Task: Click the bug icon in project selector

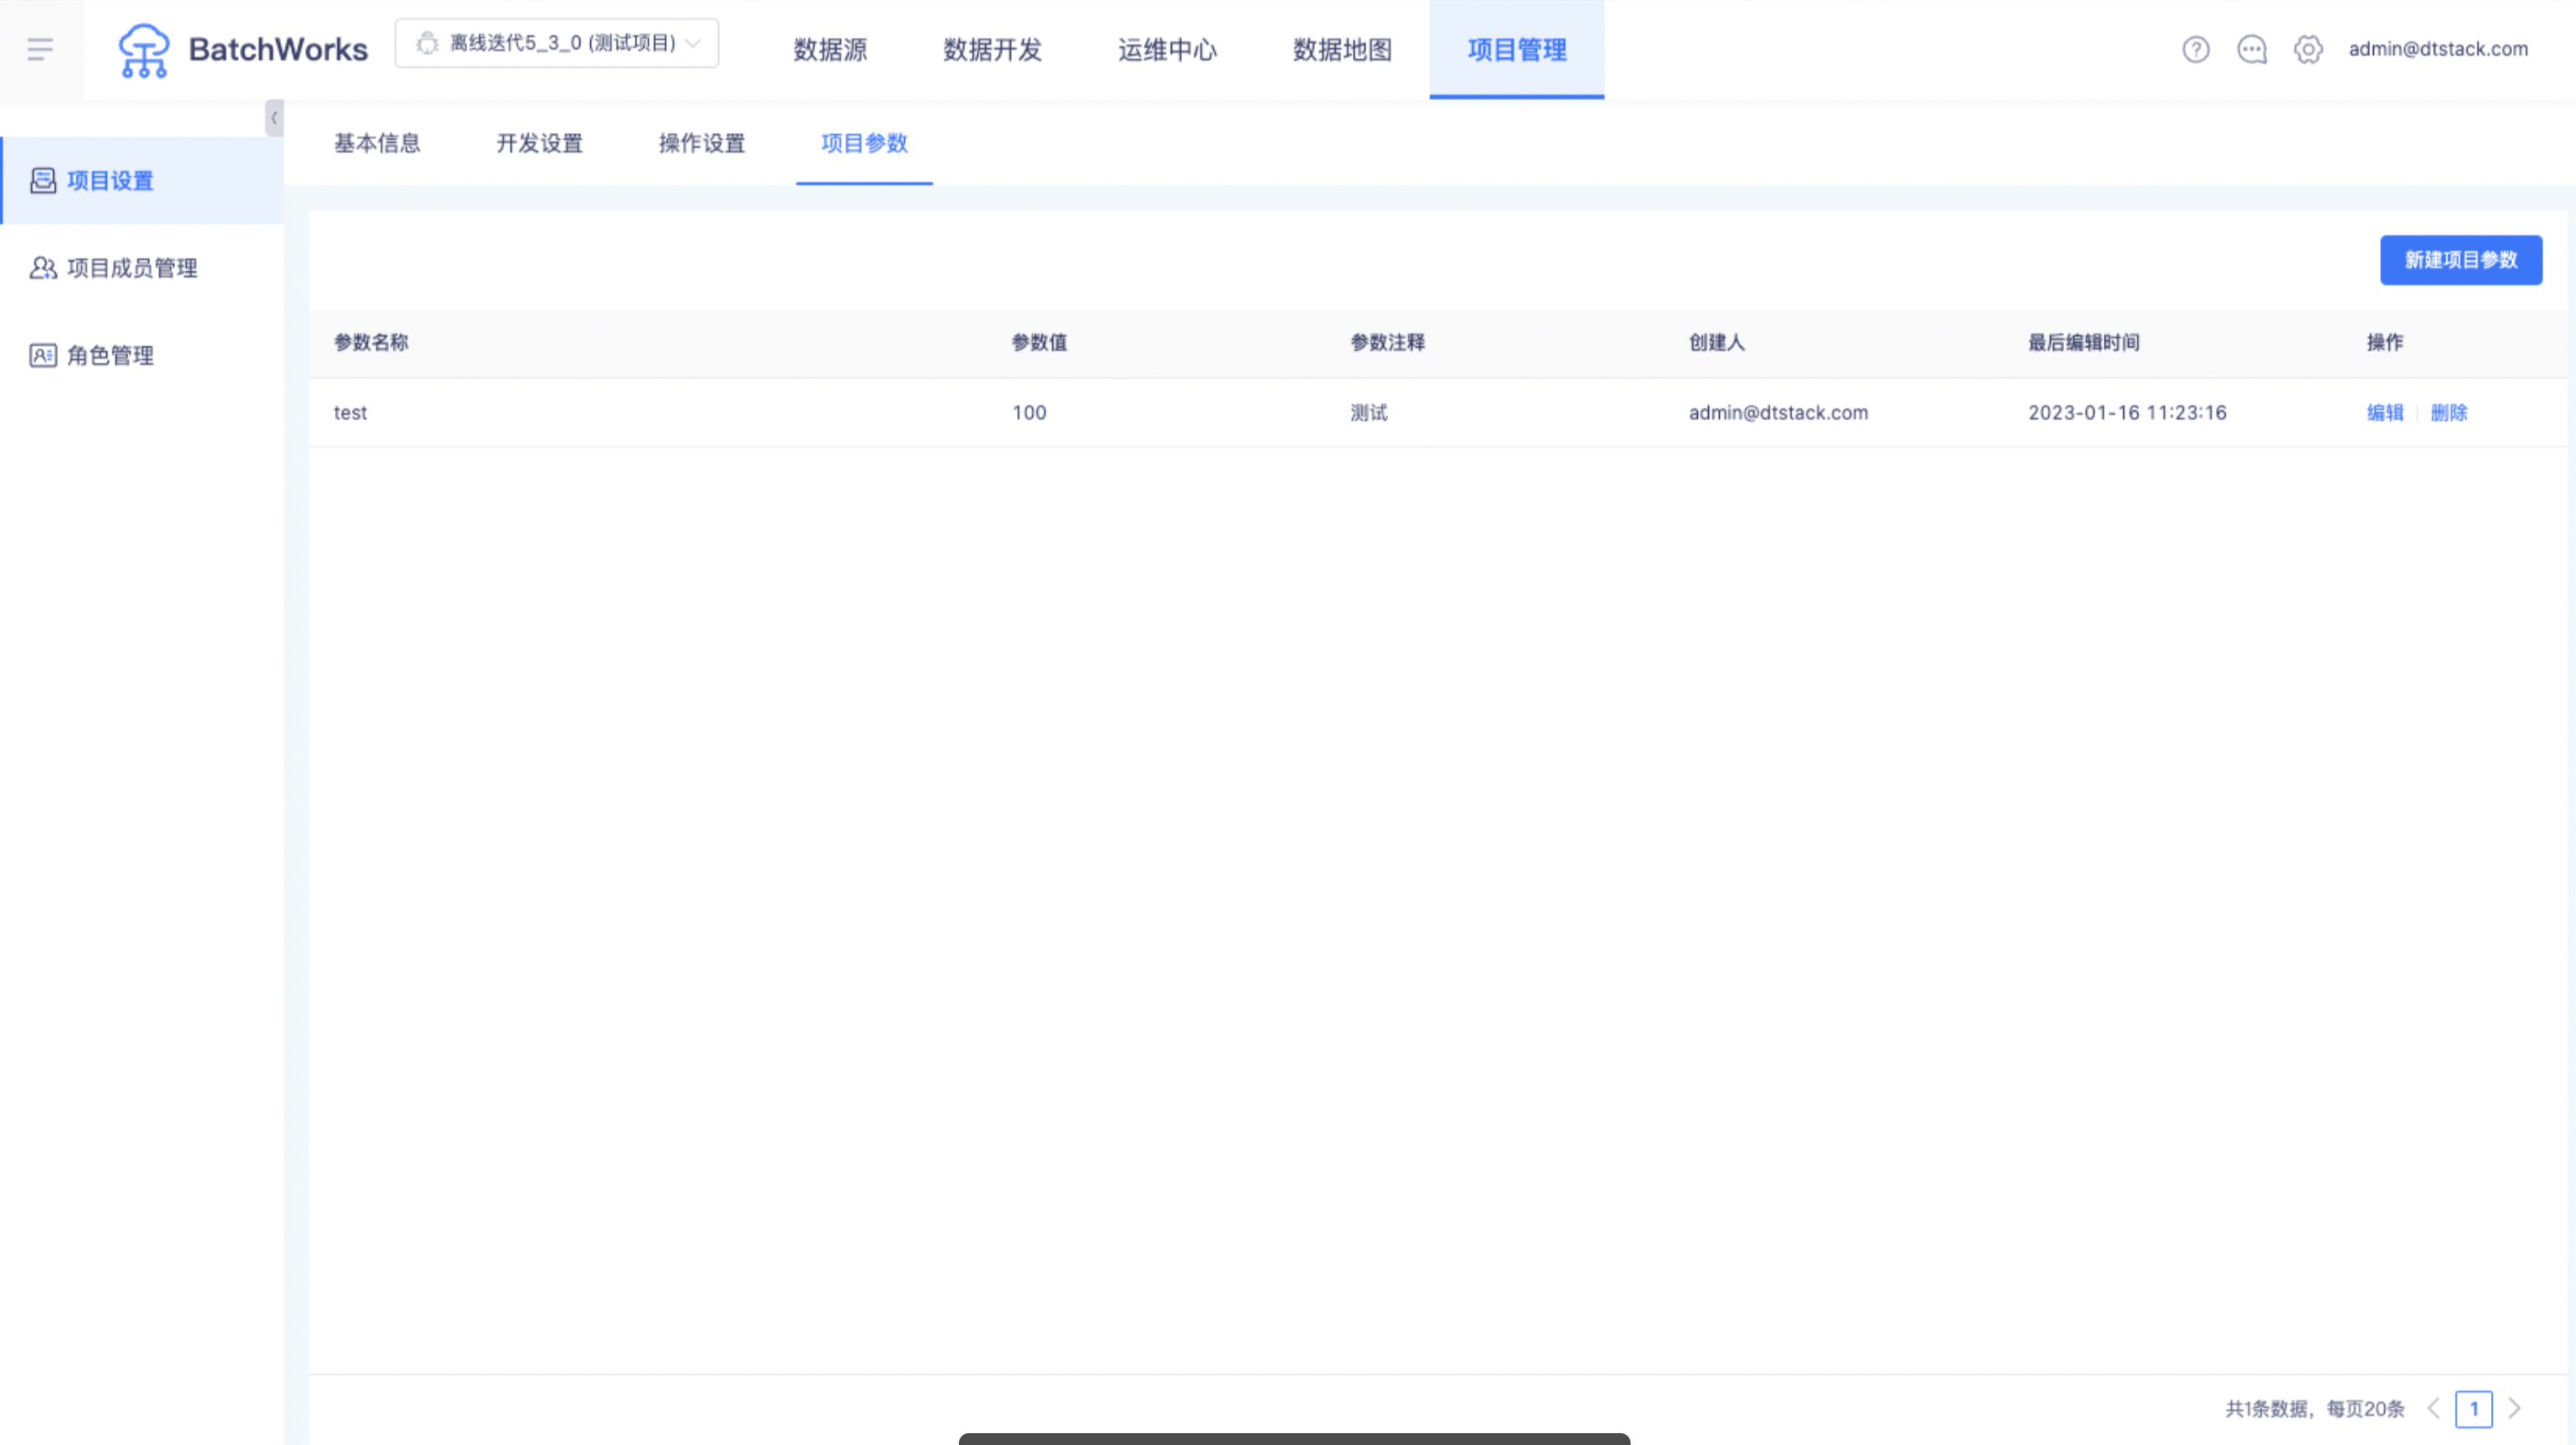Action: coord(427,43)
